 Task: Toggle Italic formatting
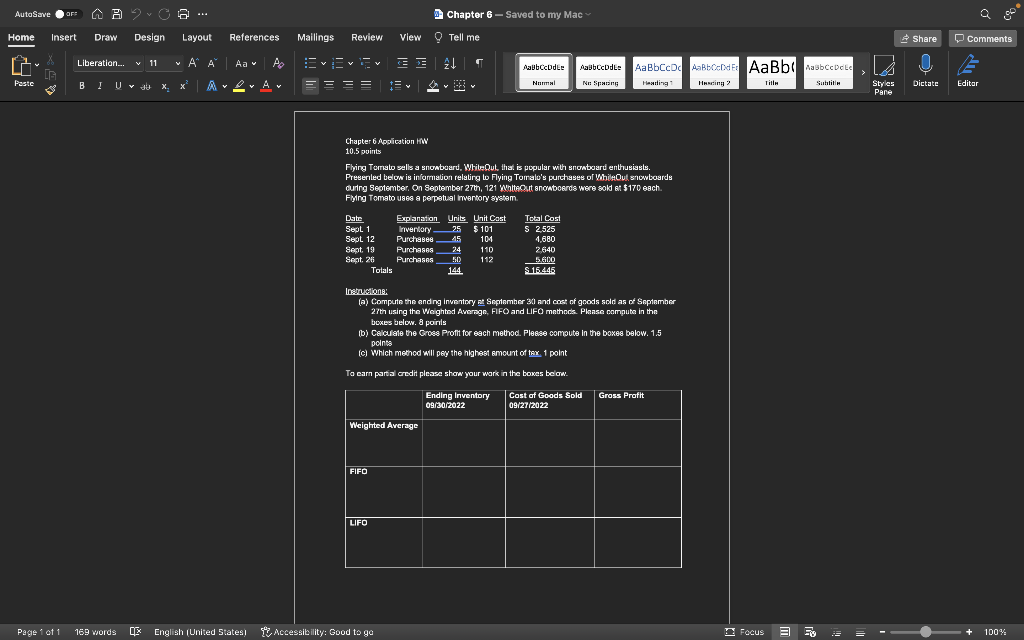click(100, 86)
